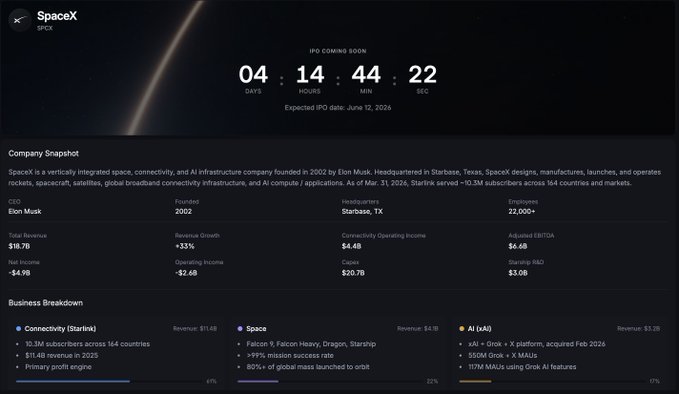The width and height of the screenshot is (679, 394).
Task: Click the SpaceX company name heading
Action: pyautogui.click(x=57, y=16)
